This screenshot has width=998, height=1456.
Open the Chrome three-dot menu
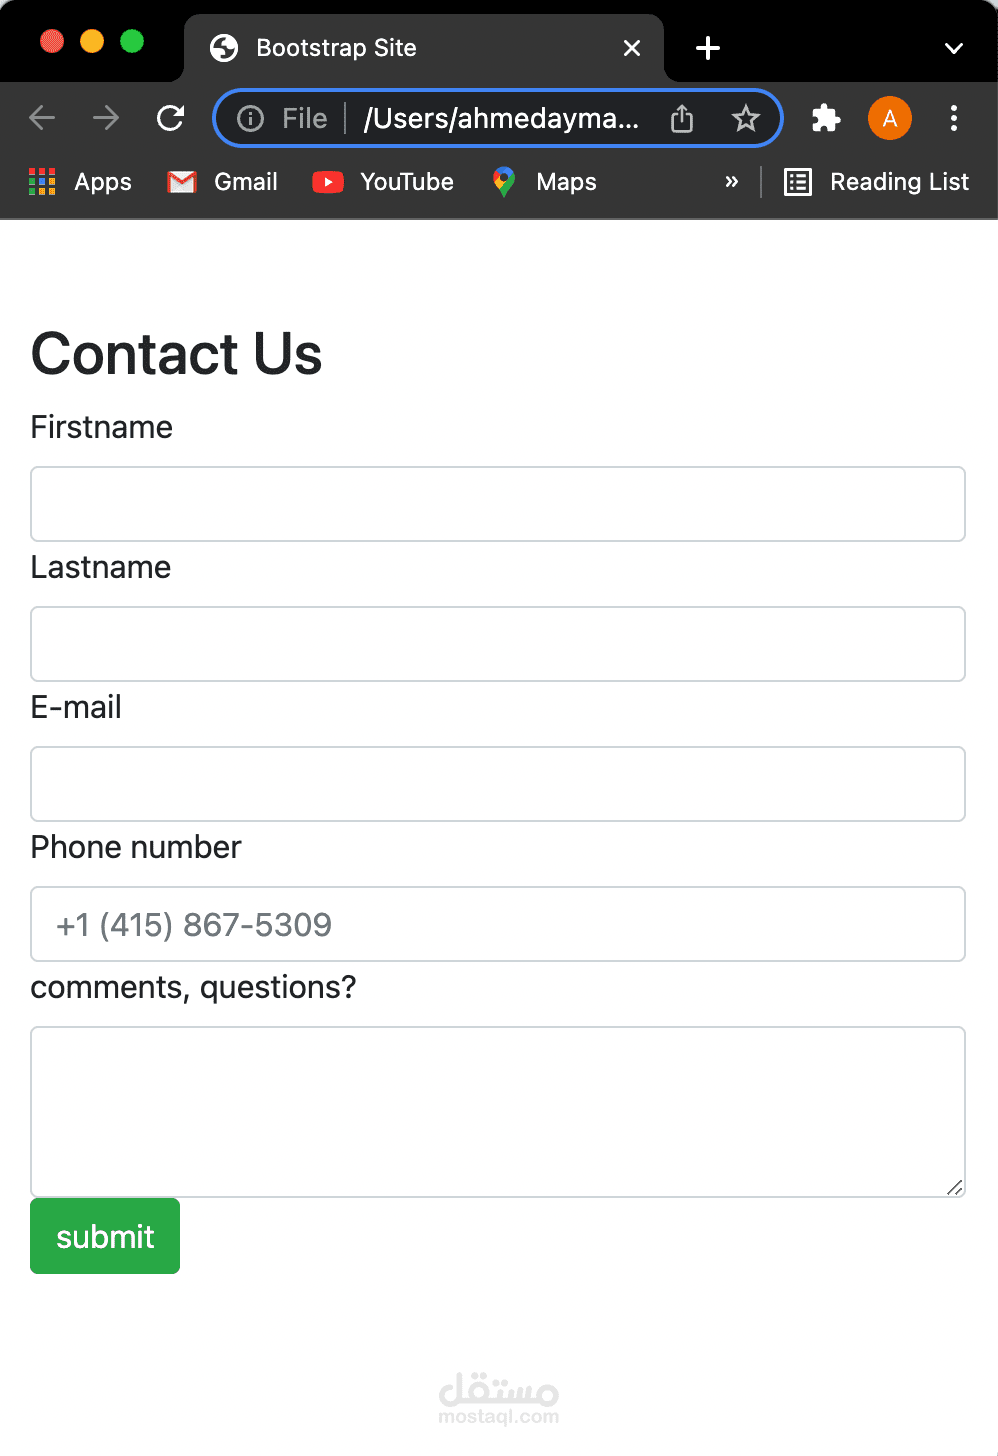pyautogui.click(x=954, y=118)
